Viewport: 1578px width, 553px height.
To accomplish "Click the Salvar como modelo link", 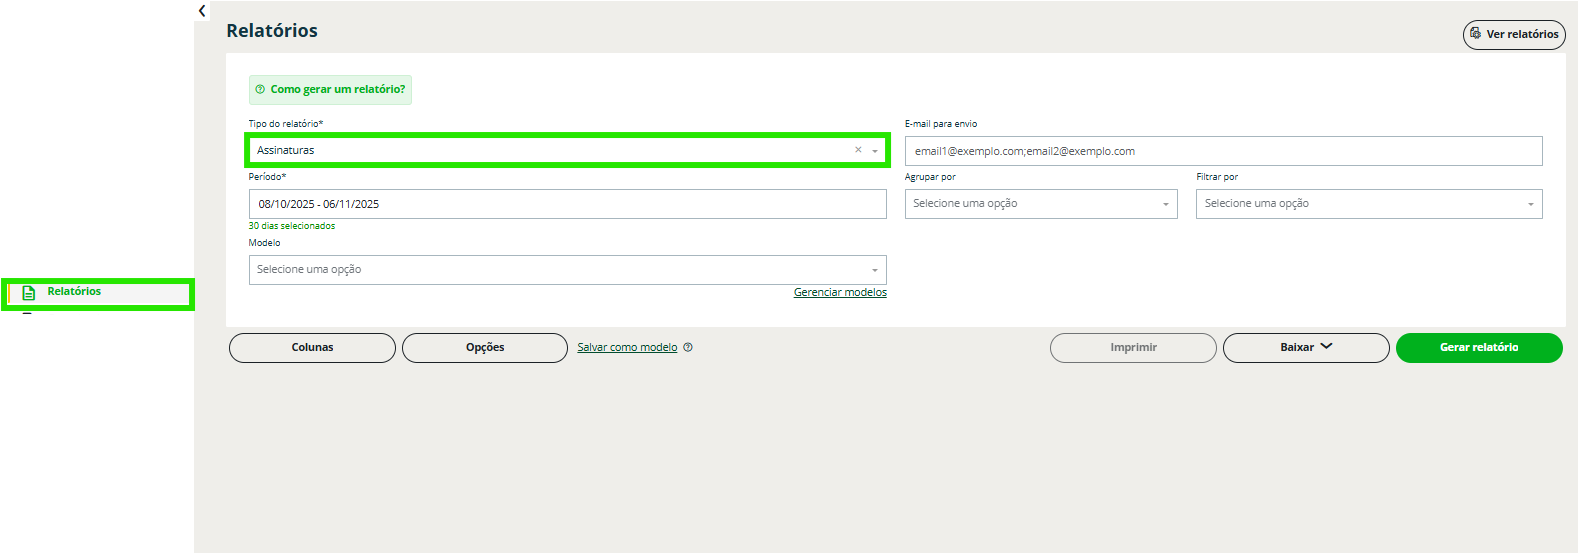I will click(627, 348).
